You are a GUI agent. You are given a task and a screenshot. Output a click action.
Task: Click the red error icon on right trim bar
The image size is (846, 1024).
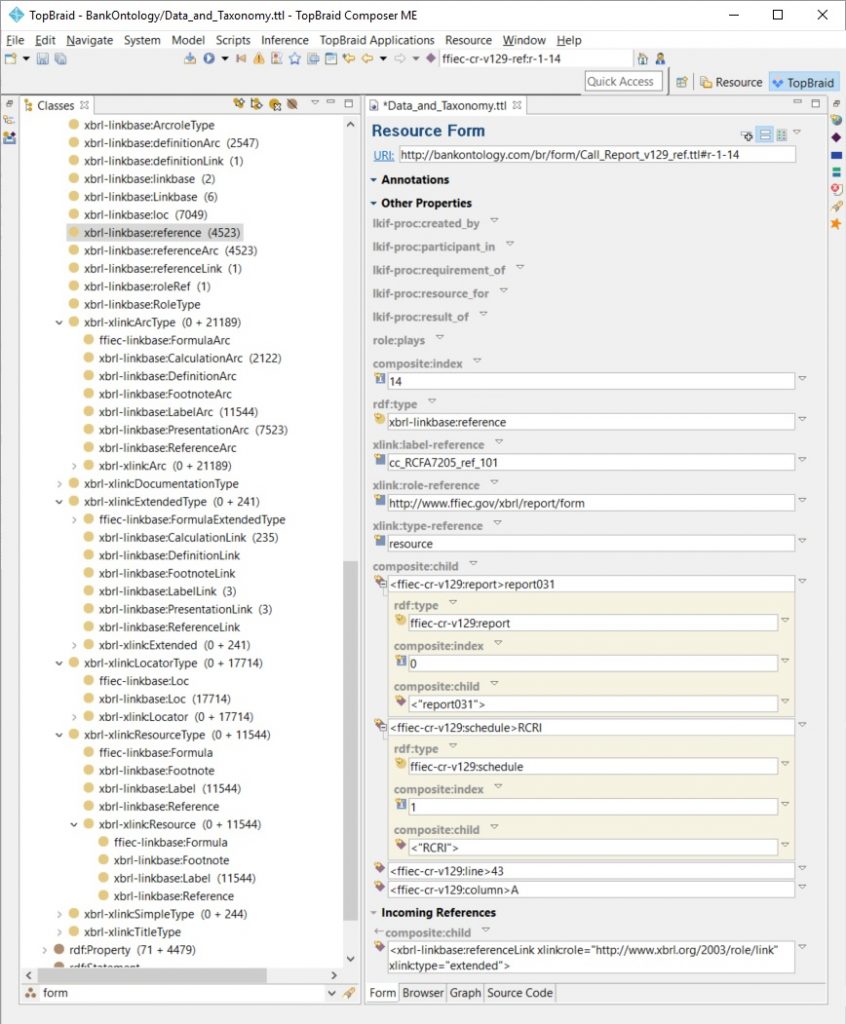point(836,189)
